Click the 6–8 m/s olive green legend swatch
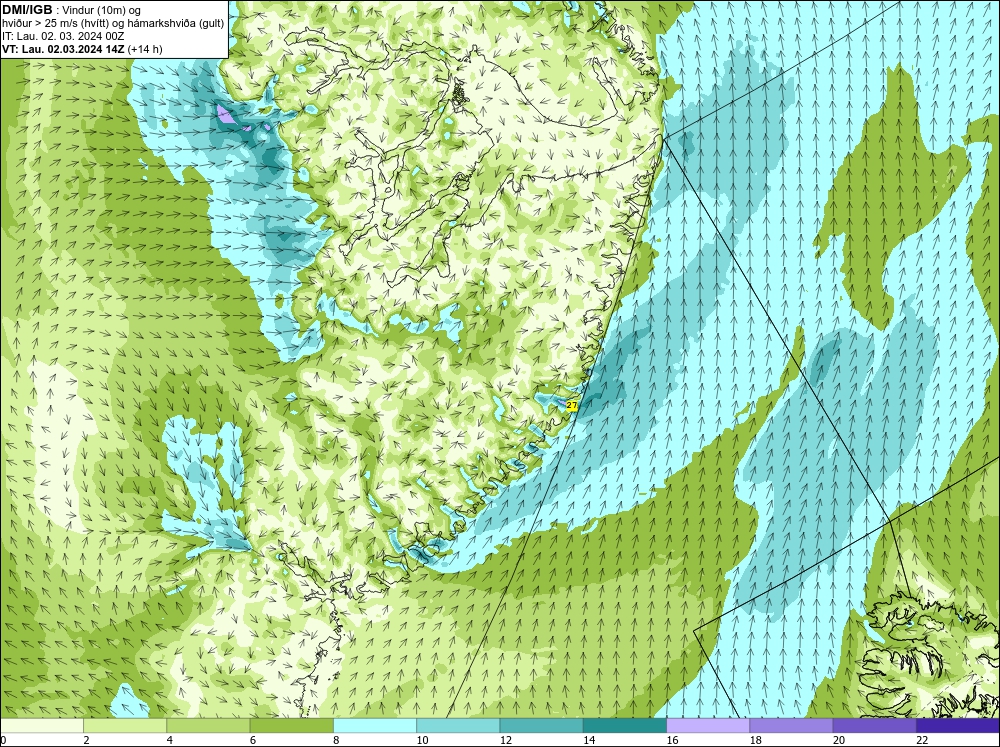 [x=291, y=726]
